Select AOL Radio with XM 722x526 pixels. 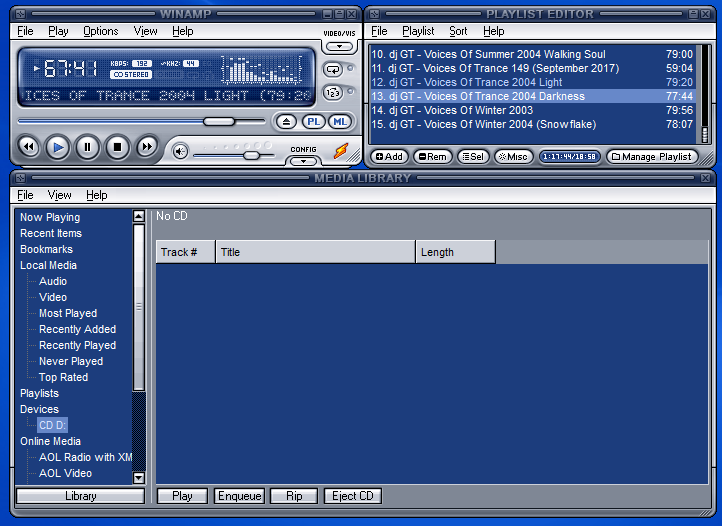(x=86, y=457)
